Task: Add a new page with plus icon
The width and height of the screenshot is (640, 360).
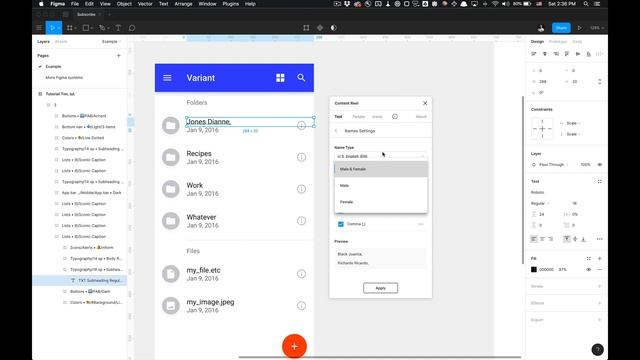Action: [x=119, y=56]
